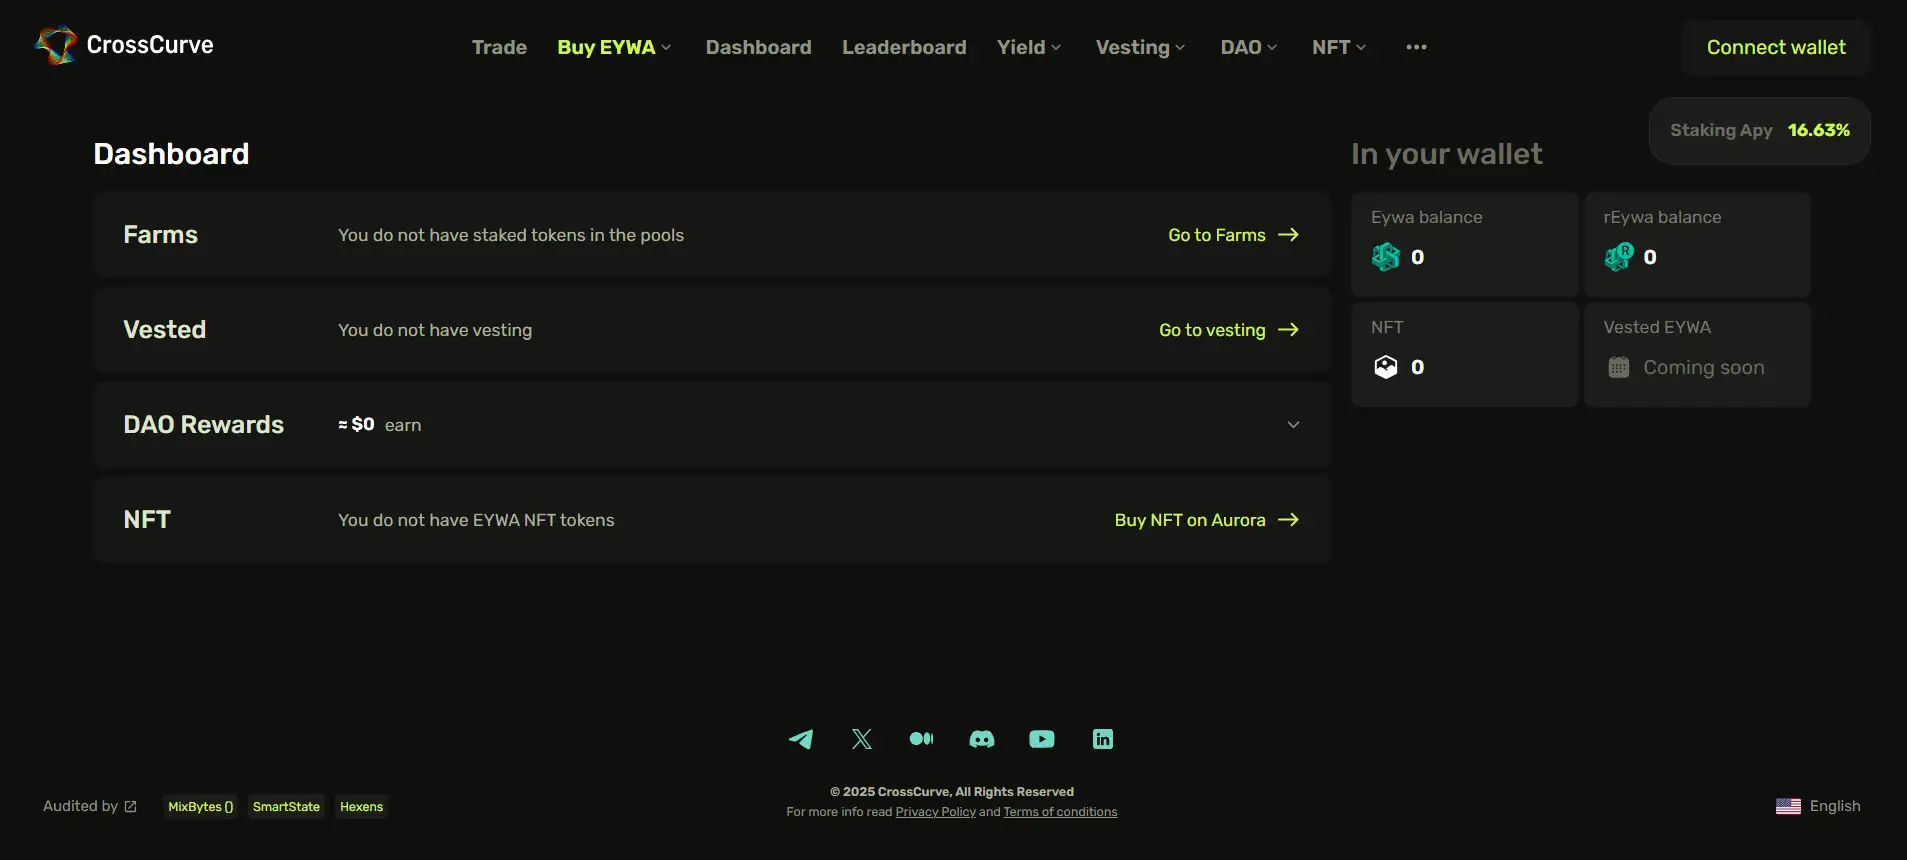Open the YouTube channel icon

click(1042, 739)
